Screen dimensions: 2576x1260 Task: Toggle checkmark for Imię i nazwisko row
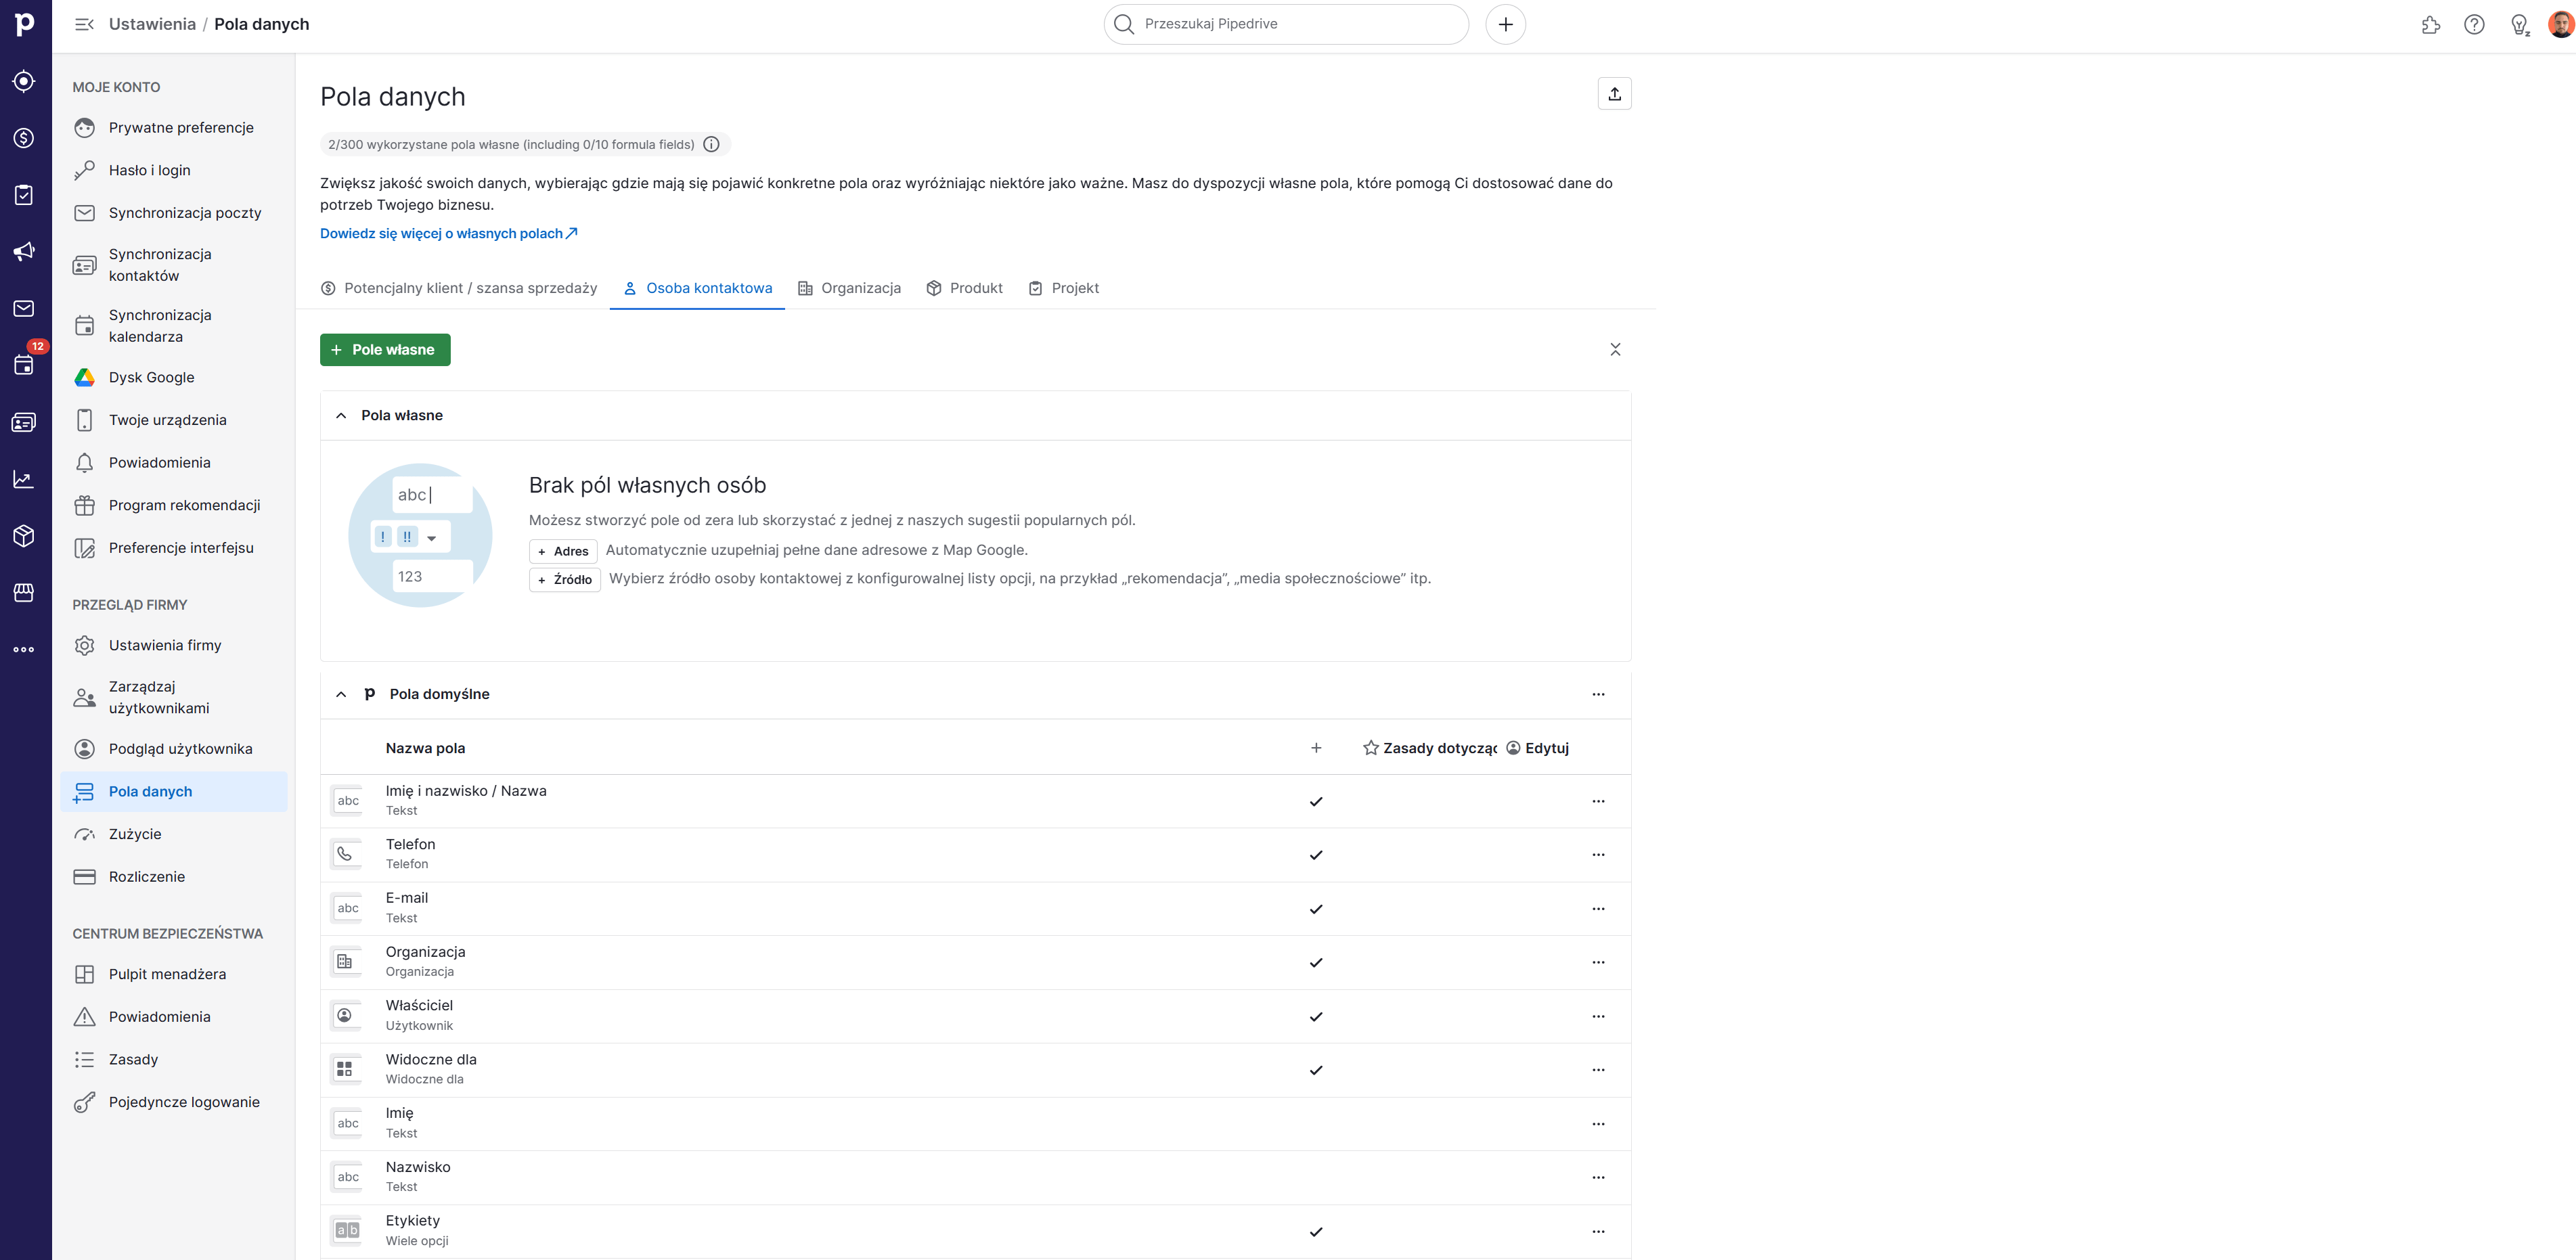click(x=1316, y=801)
